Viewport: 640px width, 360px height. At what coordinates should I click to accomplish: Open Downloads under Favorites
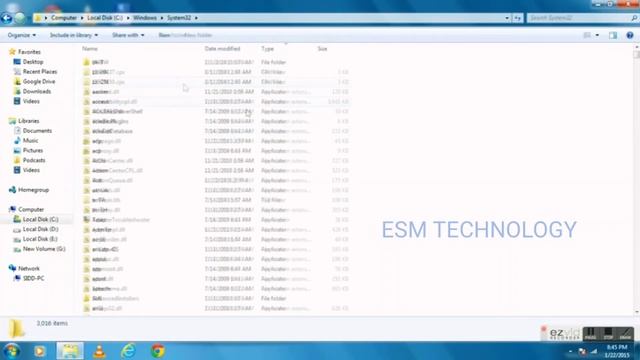click(37, 91)
